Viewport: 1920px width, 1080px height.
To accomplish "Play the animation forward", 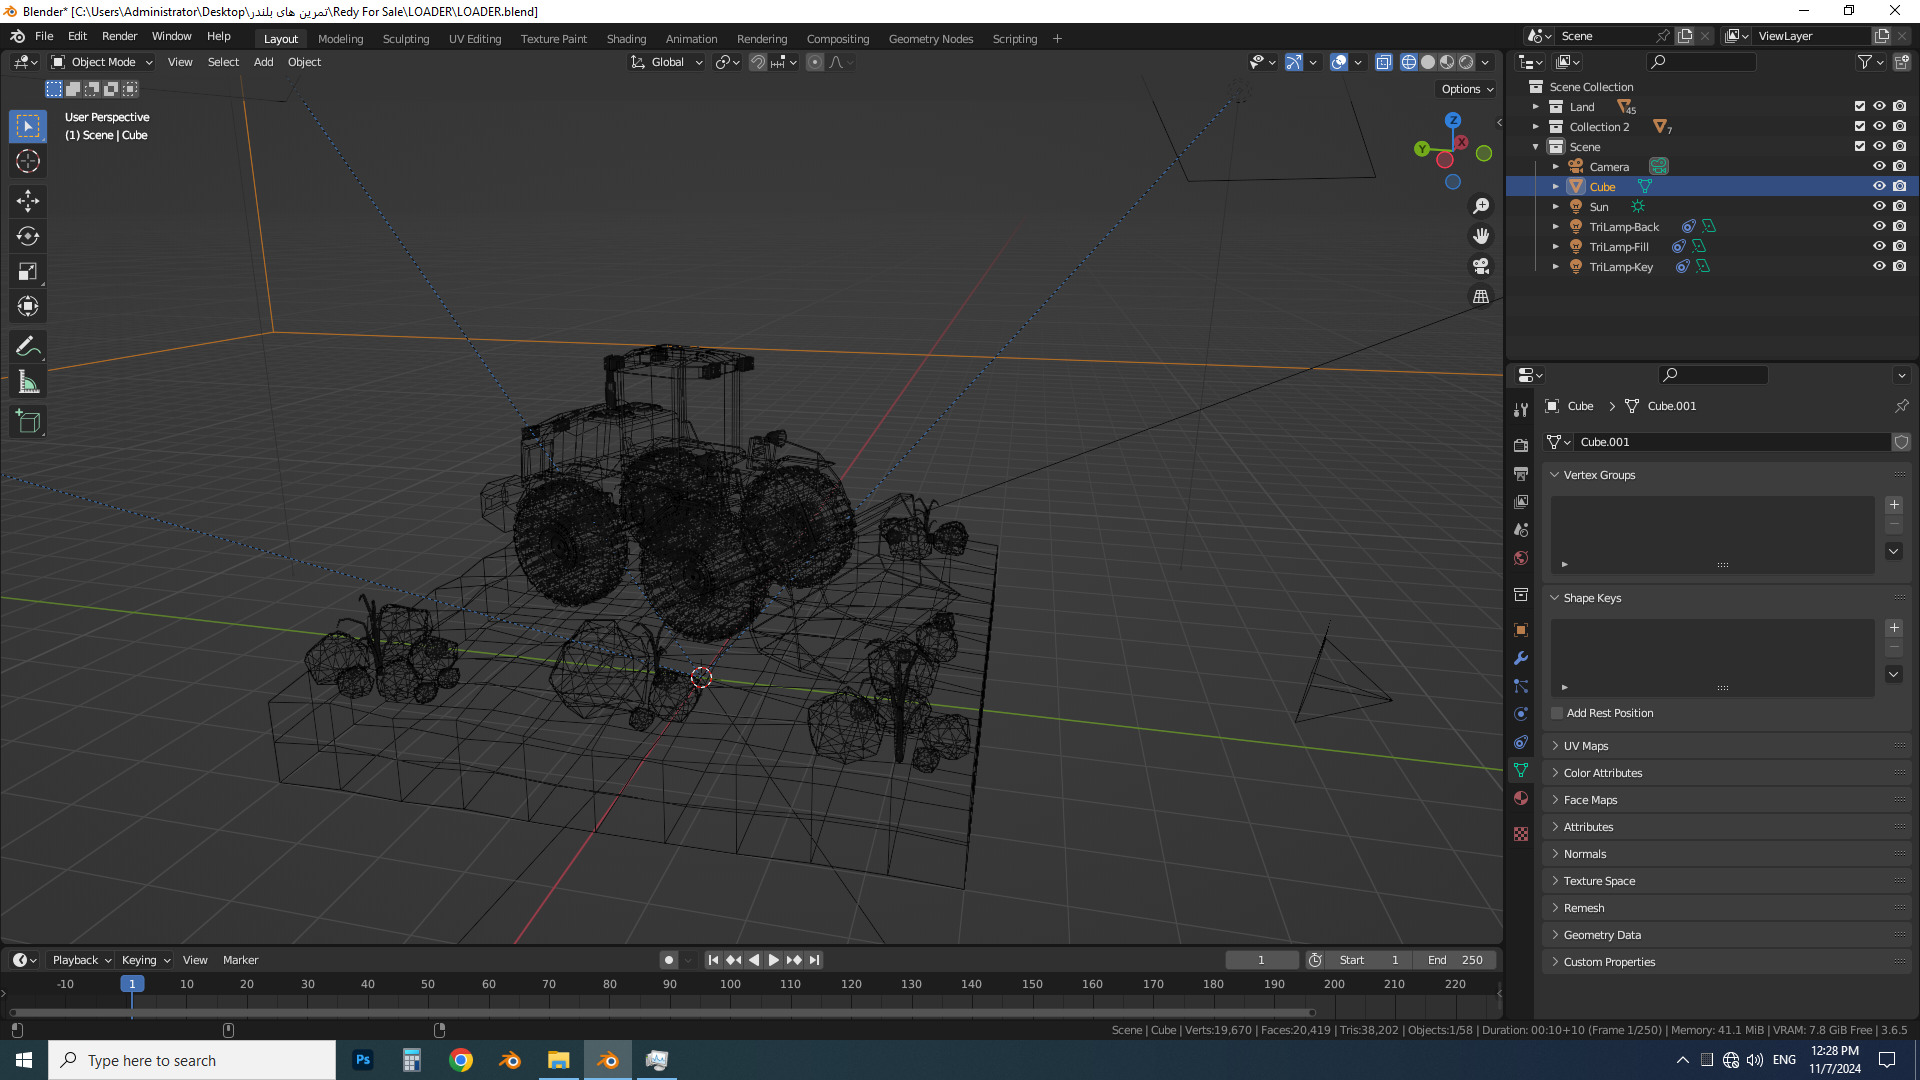I will click(x=773, y=960).
